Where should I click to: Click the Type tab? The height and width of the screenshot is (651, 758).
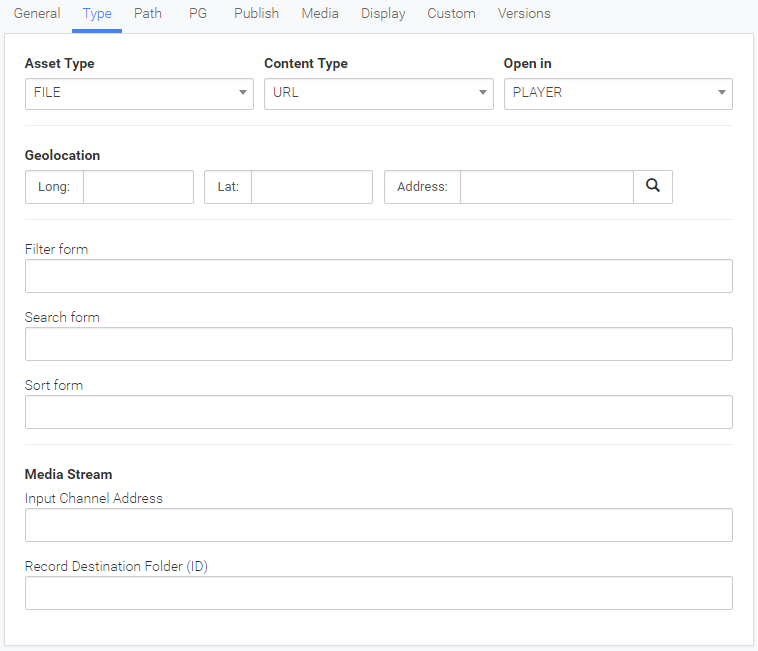[97, 14]
